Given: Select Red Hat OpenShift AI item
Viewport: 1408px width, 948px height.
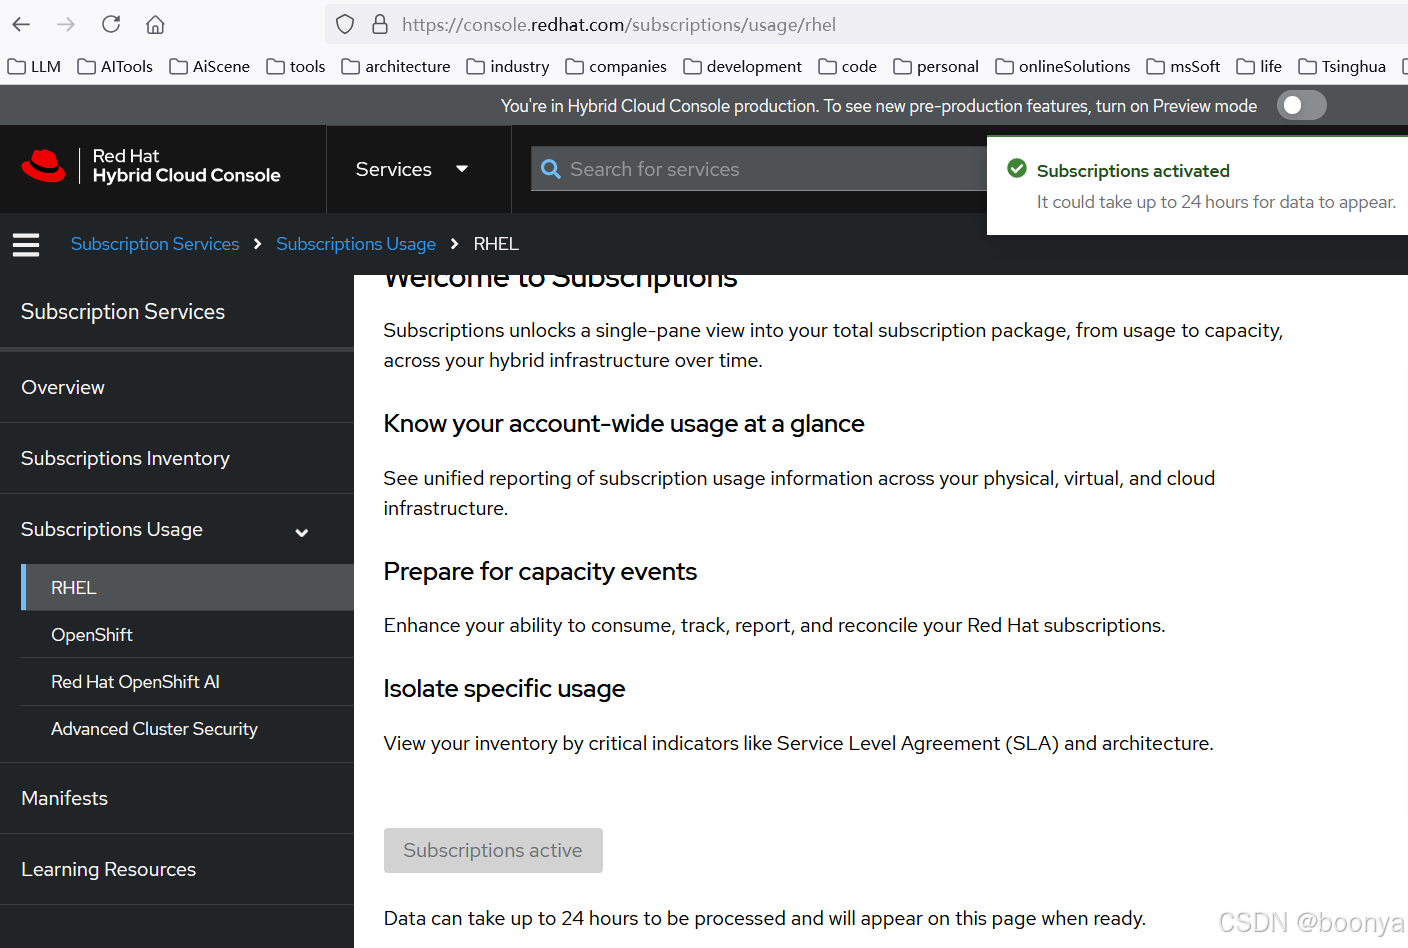Looking at the screenshot, I should [x=135, y=682].
